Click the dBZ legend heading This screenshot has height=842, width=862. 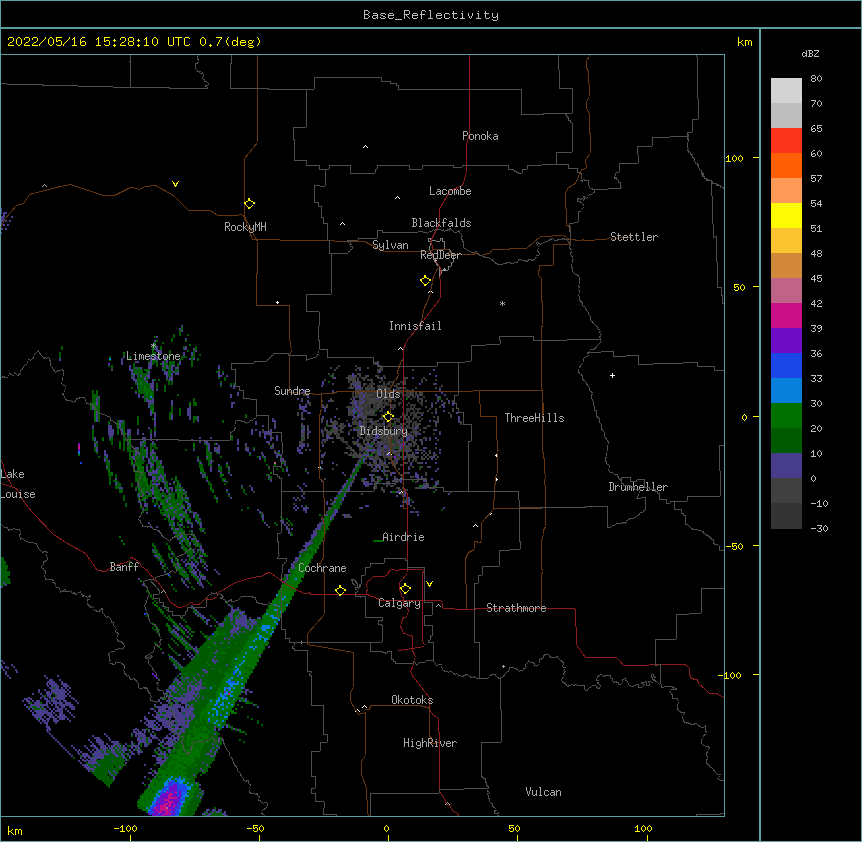[x=810, y=54]
